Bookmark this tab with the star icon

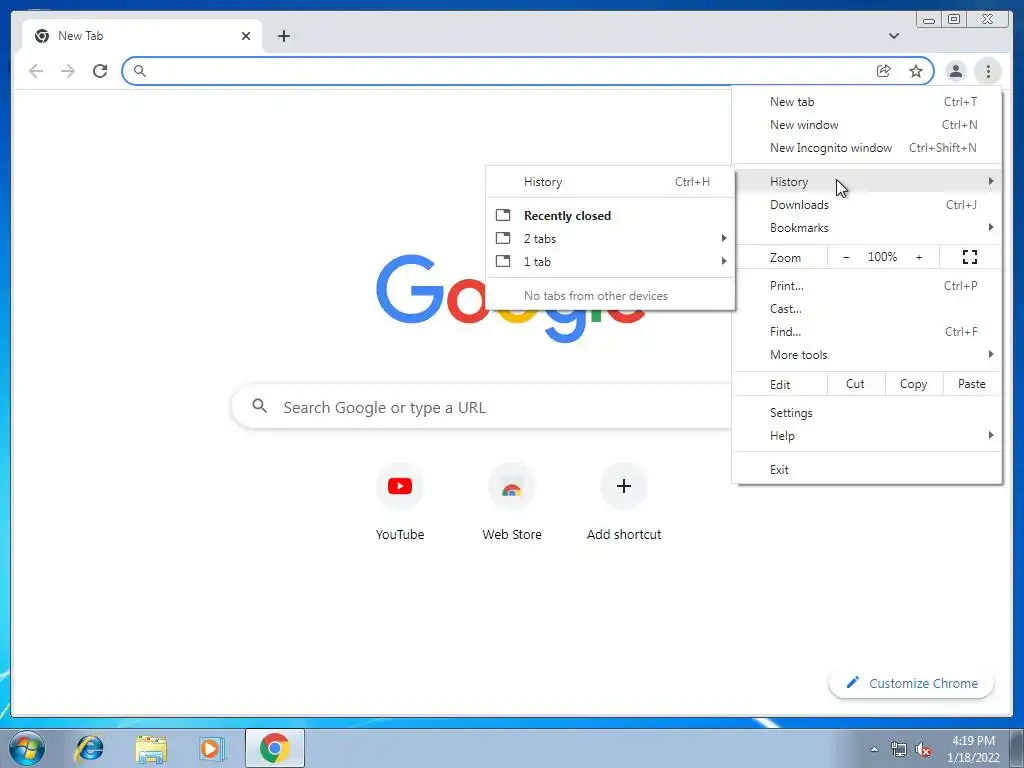tap(916, 71)
